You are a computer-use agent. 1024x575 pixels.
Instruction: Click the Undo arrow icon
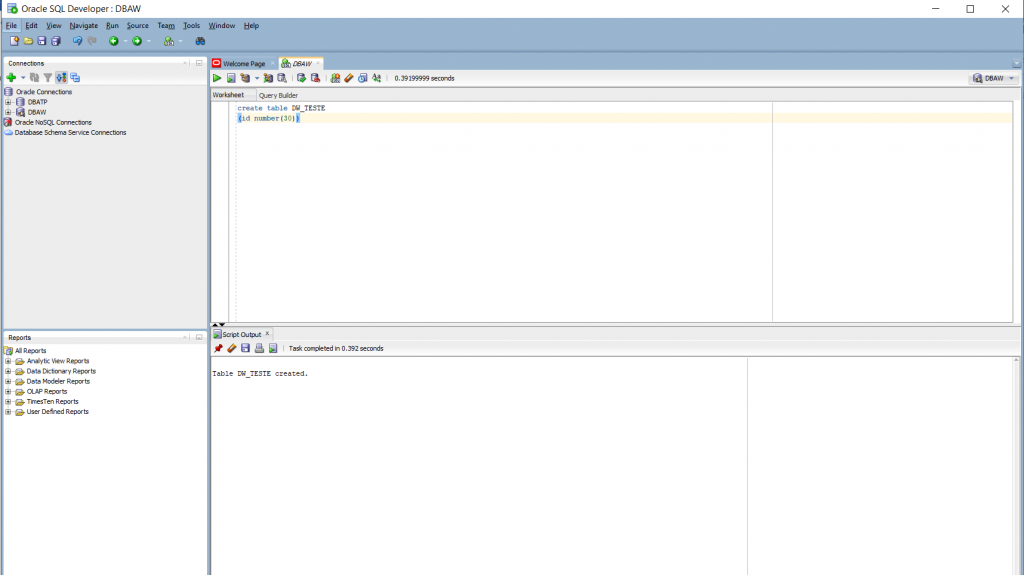click(x=77, y=41)
